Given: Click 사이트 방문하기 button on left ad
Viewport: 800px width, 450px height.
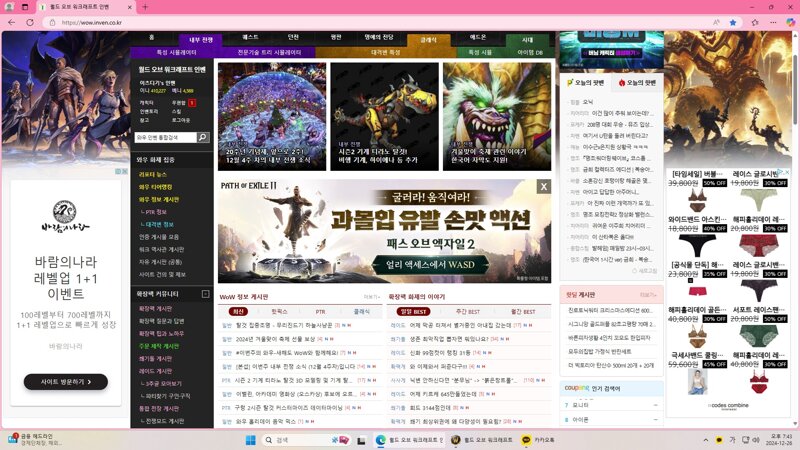Looking at the screenshot, I should tap(66, 382).
